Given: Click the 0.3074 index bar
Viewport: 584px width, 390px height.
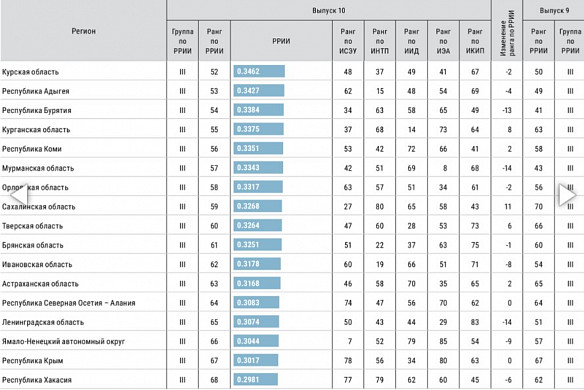Looking at the screenshot, I should point(256,322).
